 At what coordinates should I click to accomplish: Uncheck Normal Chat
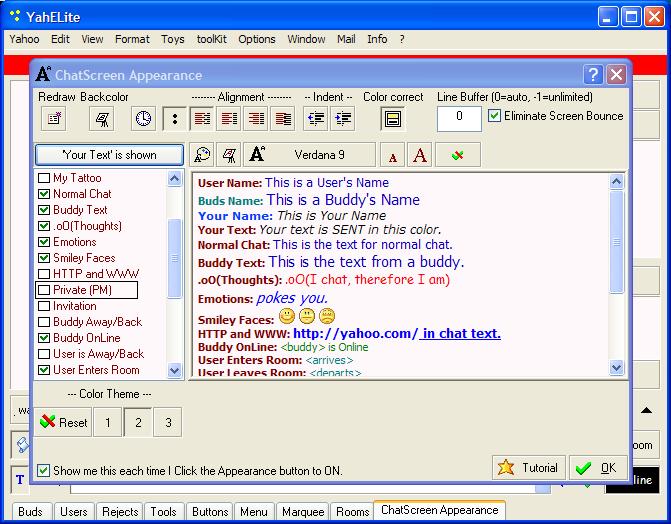click(44, 194)
